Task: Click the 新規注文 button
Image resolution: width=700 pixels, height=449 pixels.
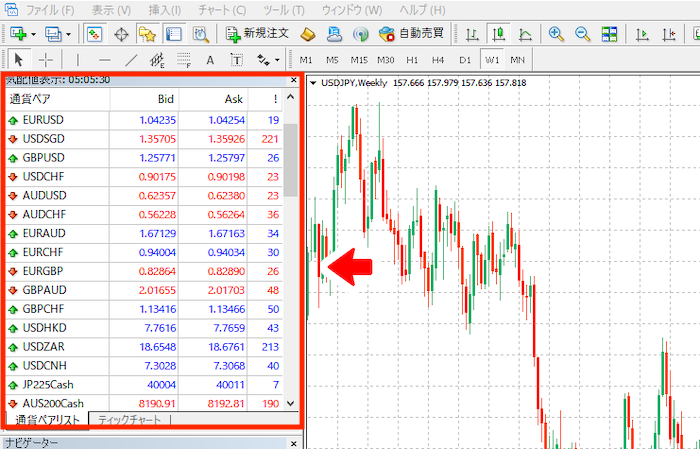Action: (x=258, y=34)
